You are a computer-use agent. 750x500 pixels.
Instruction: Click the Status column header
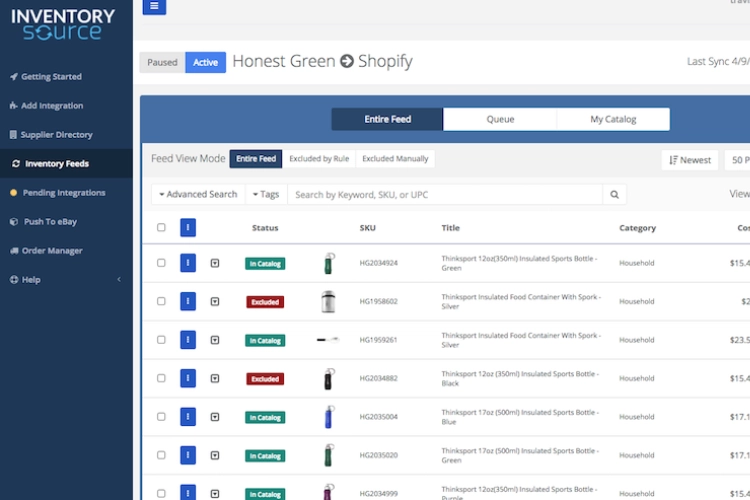click(x=265, y=228)
